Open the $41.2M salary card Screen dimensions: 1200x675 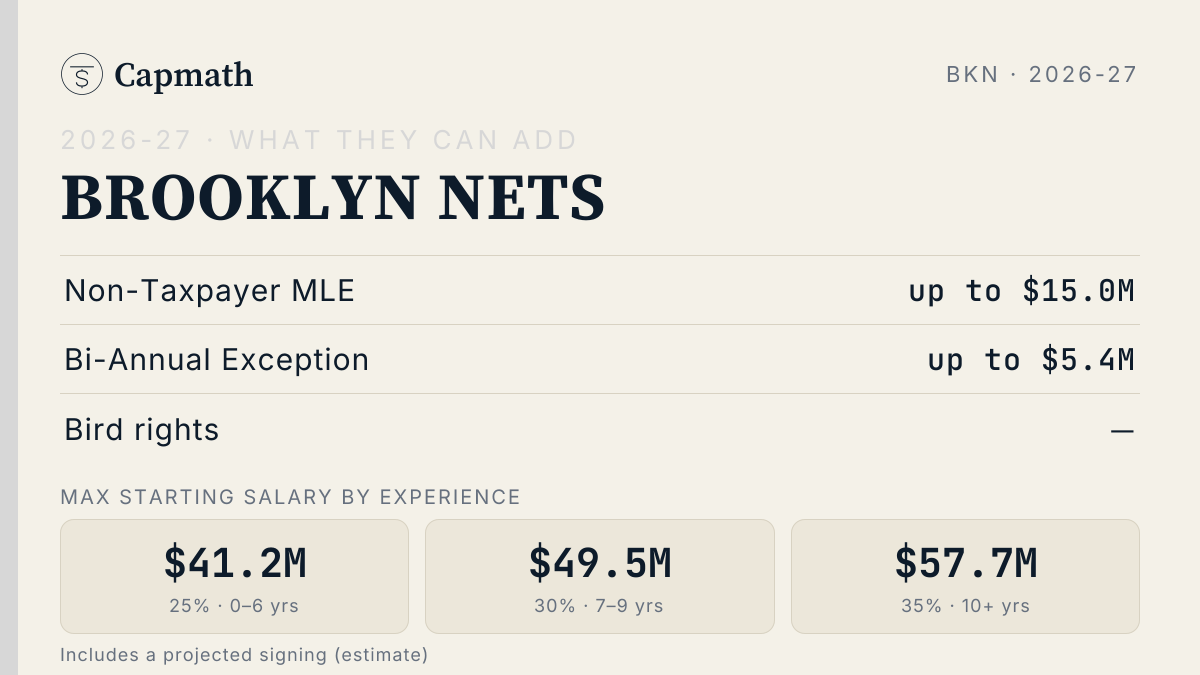pos(235,576)
